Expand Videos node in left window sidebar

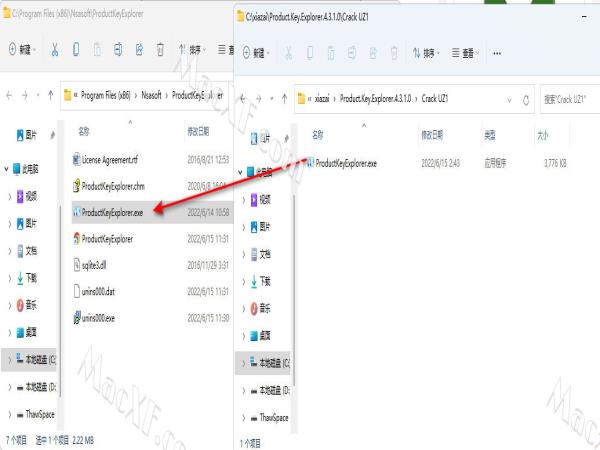[10, 197]
